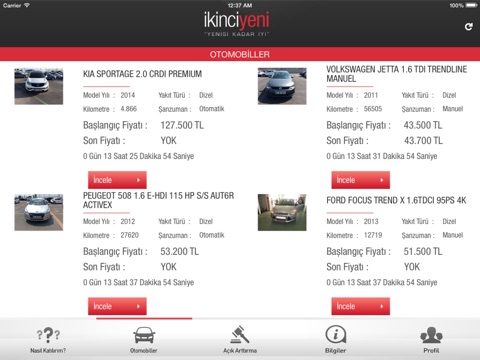The width and height of the screenshot is (480, 360).
Task: Tap the Wi-Fi icon next to Carrier
Action: pyautogui.click(x=27, y=5)
